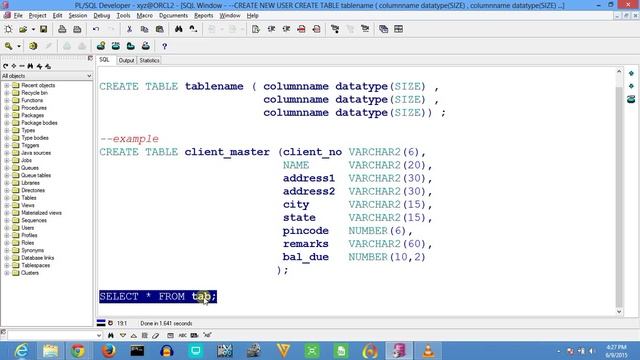Select the Sequences tree item
Screen dimensions: 640x360
34,220
